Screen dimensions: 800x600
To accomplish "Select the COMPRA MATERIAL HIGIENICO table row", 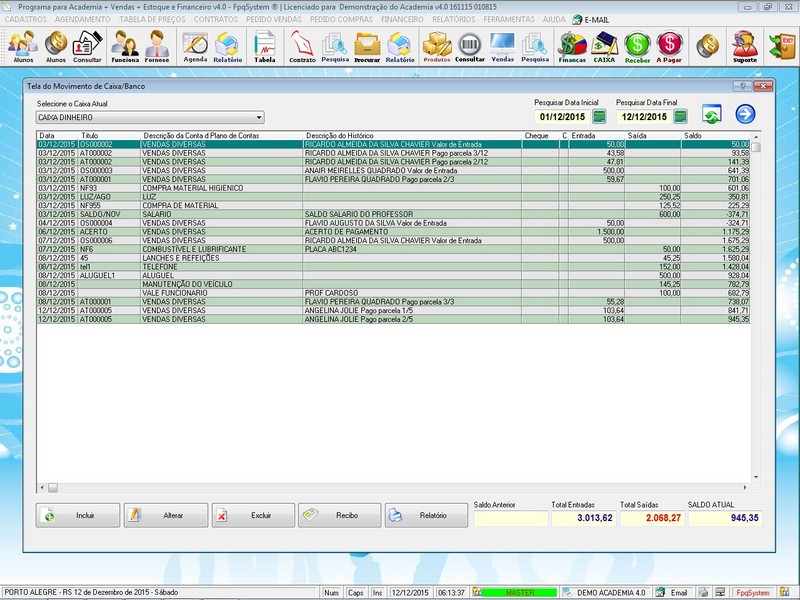I will (200, 187).
